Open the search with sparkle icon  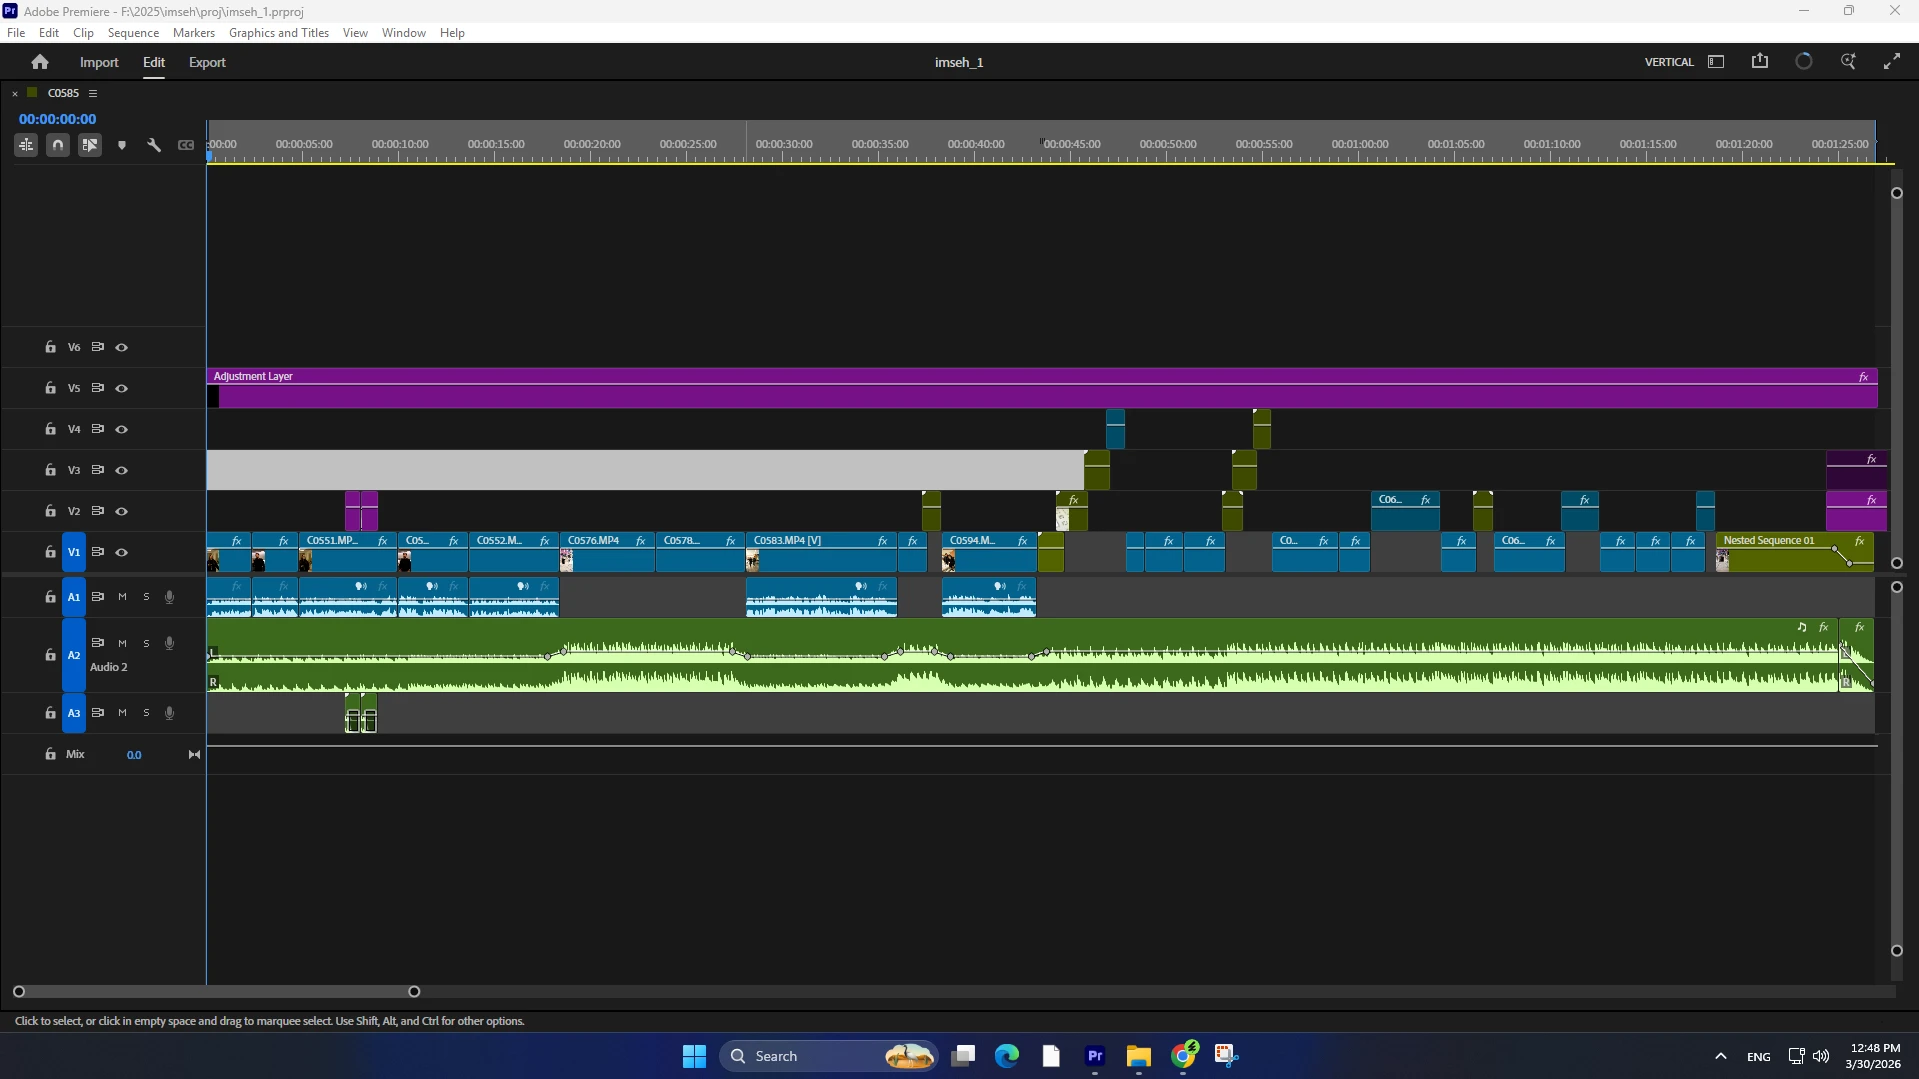(1848, 62)
